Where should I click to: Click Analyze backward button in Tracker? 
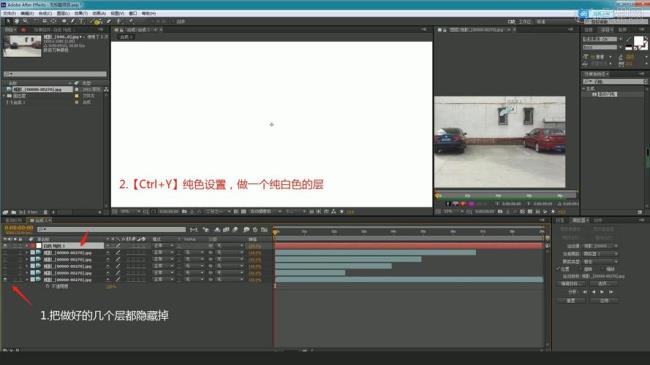(594, 292)
